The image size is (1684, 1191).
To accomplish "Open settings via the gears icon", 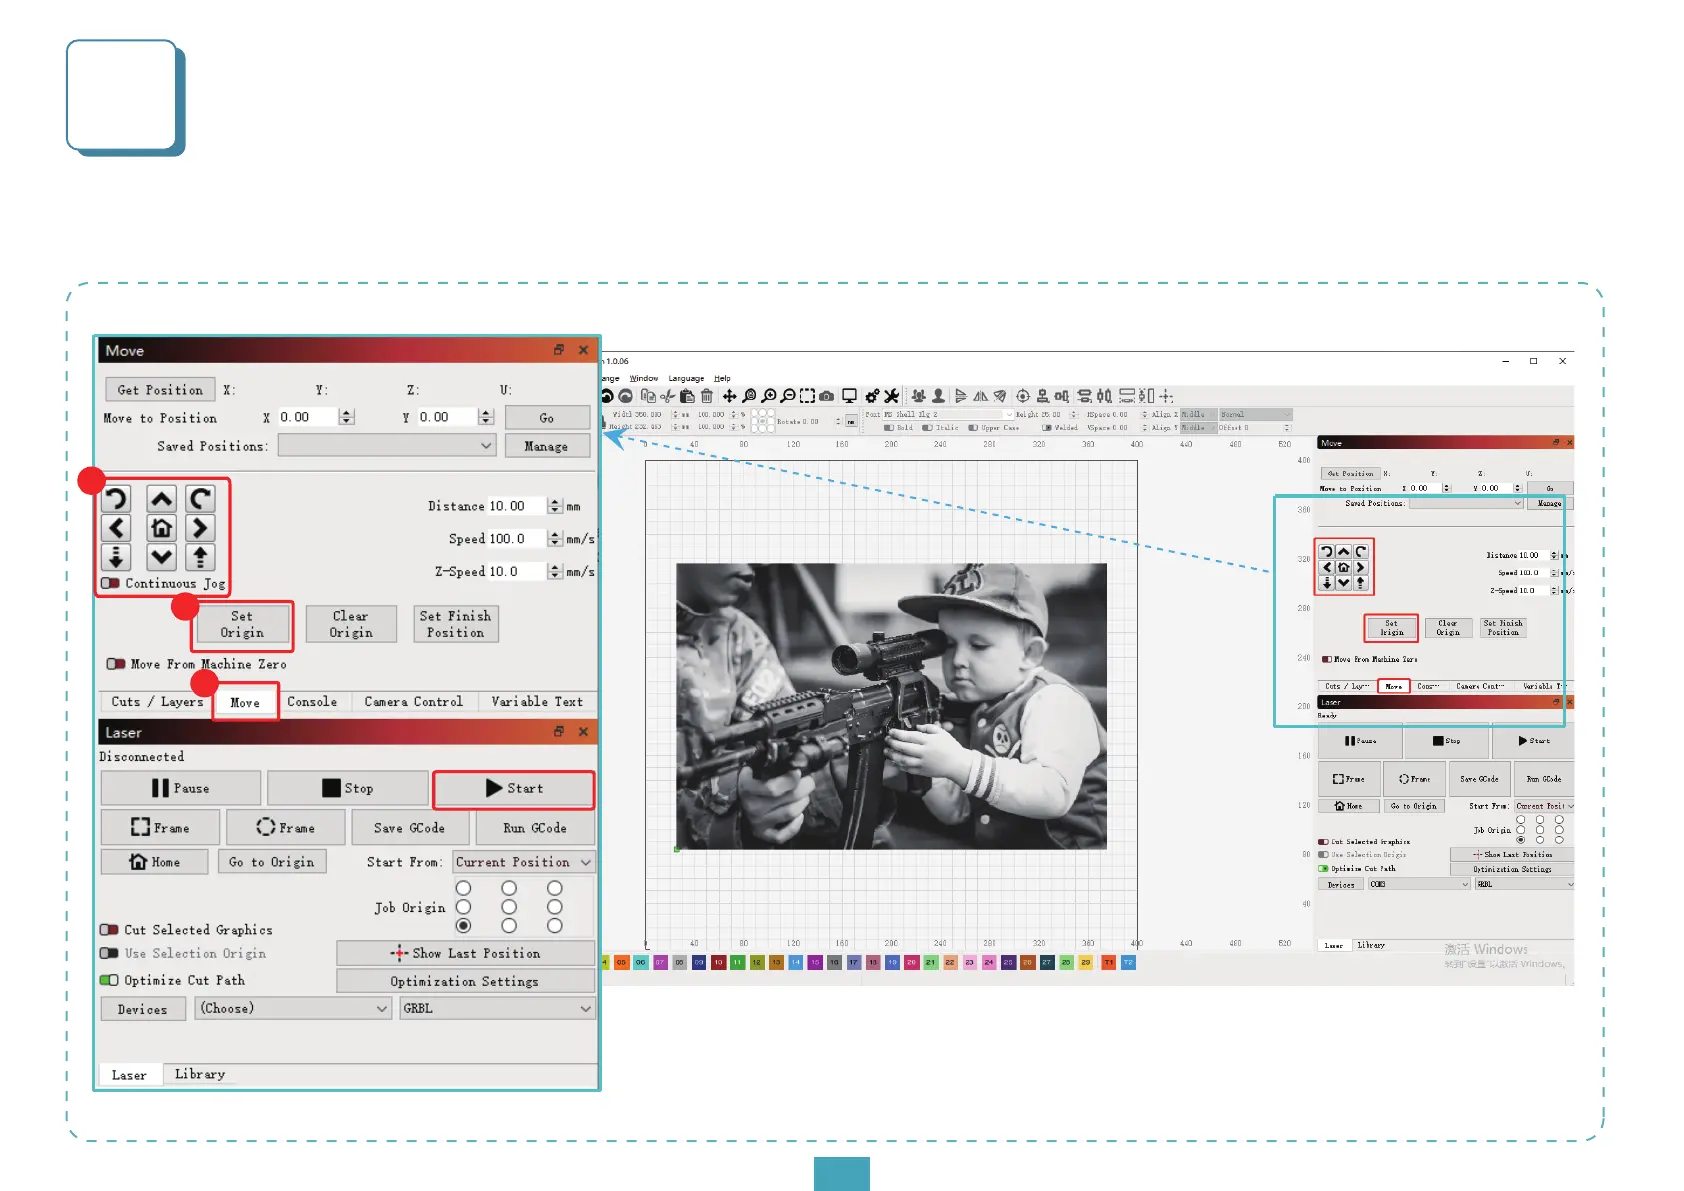I will point(872,396).
